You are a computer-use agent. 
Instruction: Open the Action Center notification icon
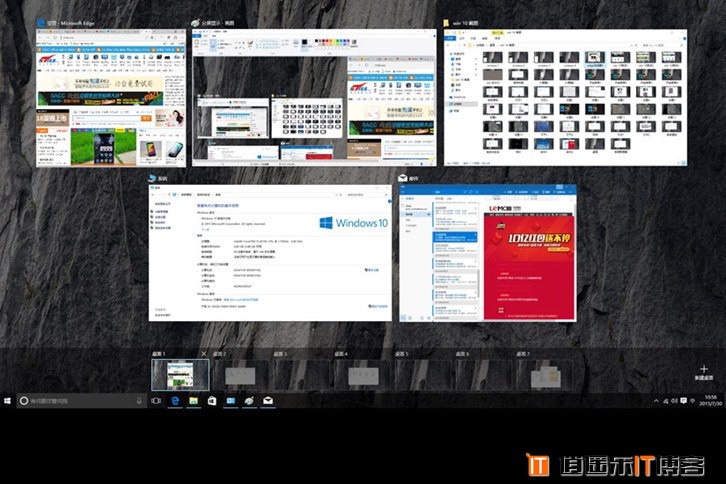click(x=683, y=401)
